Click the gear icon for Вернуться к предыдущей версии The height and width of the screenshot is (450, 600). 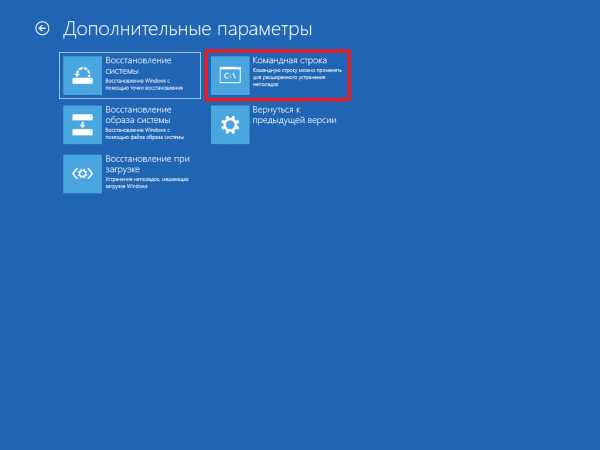click(x=230, y=125)
